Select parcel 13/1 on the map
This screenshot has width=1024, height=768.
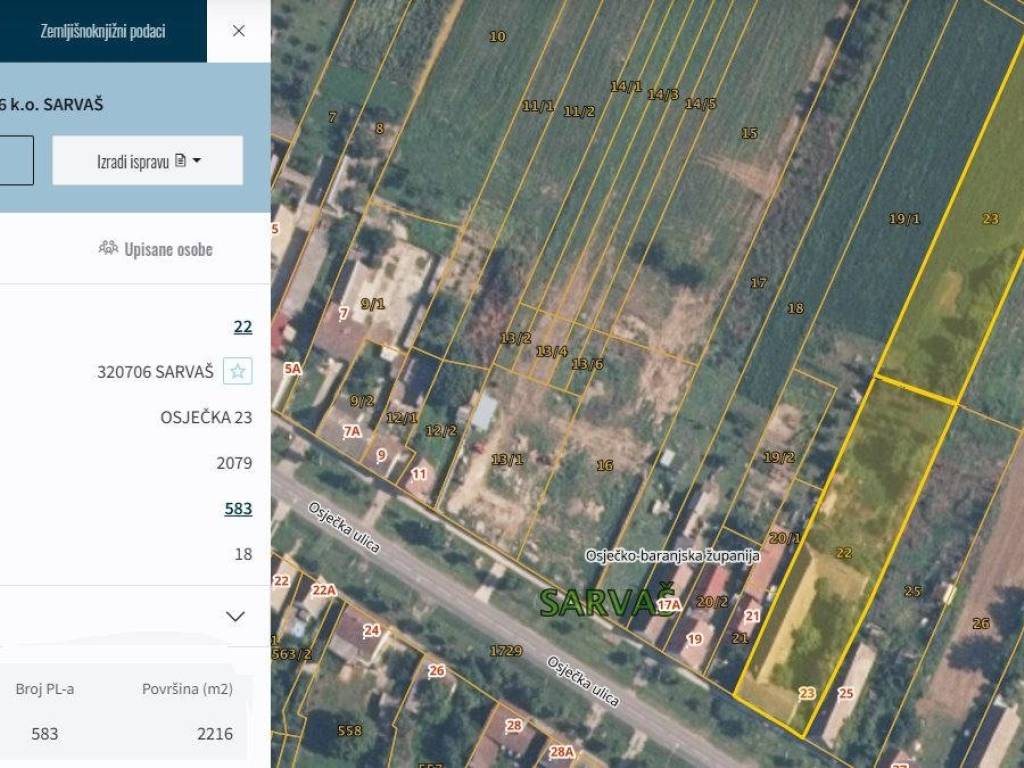pos(507,460)
